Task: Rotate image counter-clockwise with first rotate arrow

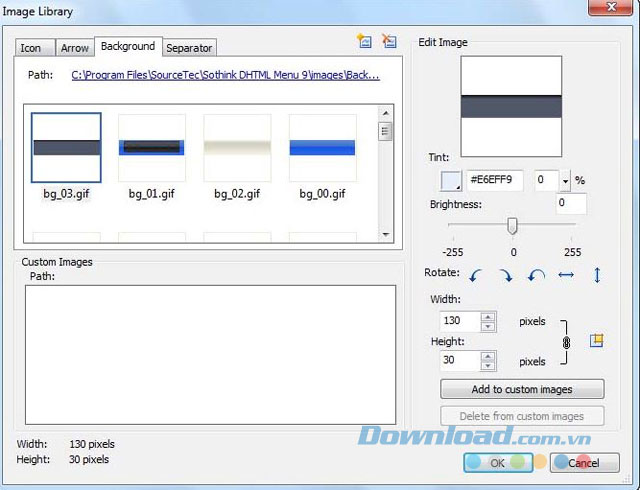Action: pos(476,275)
